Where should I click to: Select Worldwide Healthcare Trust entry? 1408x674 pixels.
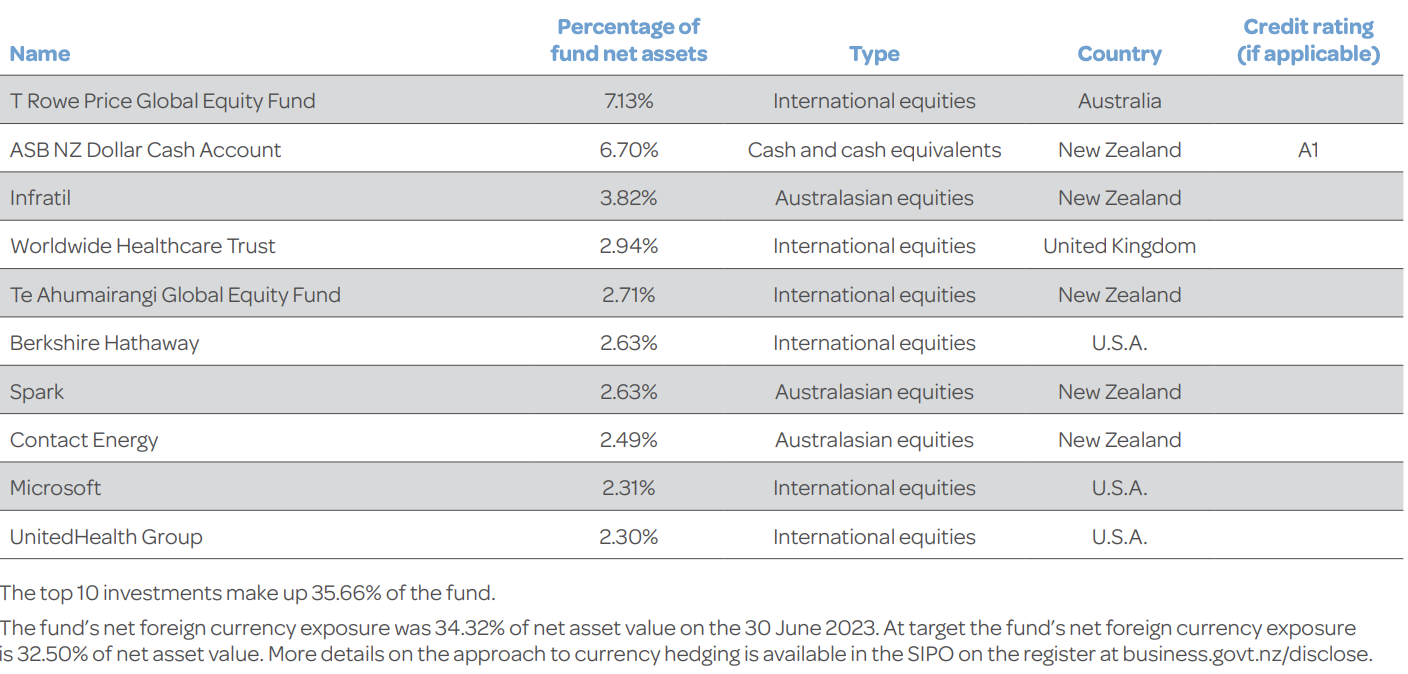point(142,246)
